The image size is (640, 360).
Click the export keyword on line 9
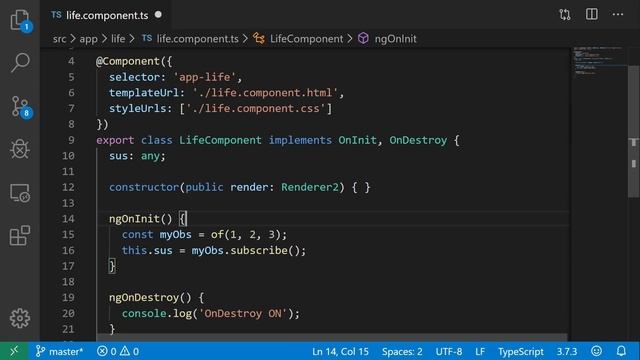pos(115,140)
